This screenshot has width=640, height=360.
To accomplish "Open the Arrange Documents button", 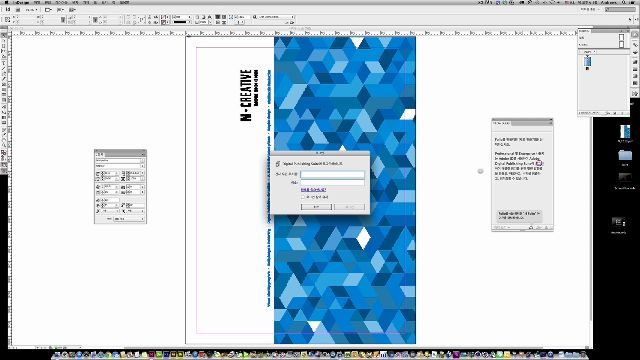I will click(72, 9).
